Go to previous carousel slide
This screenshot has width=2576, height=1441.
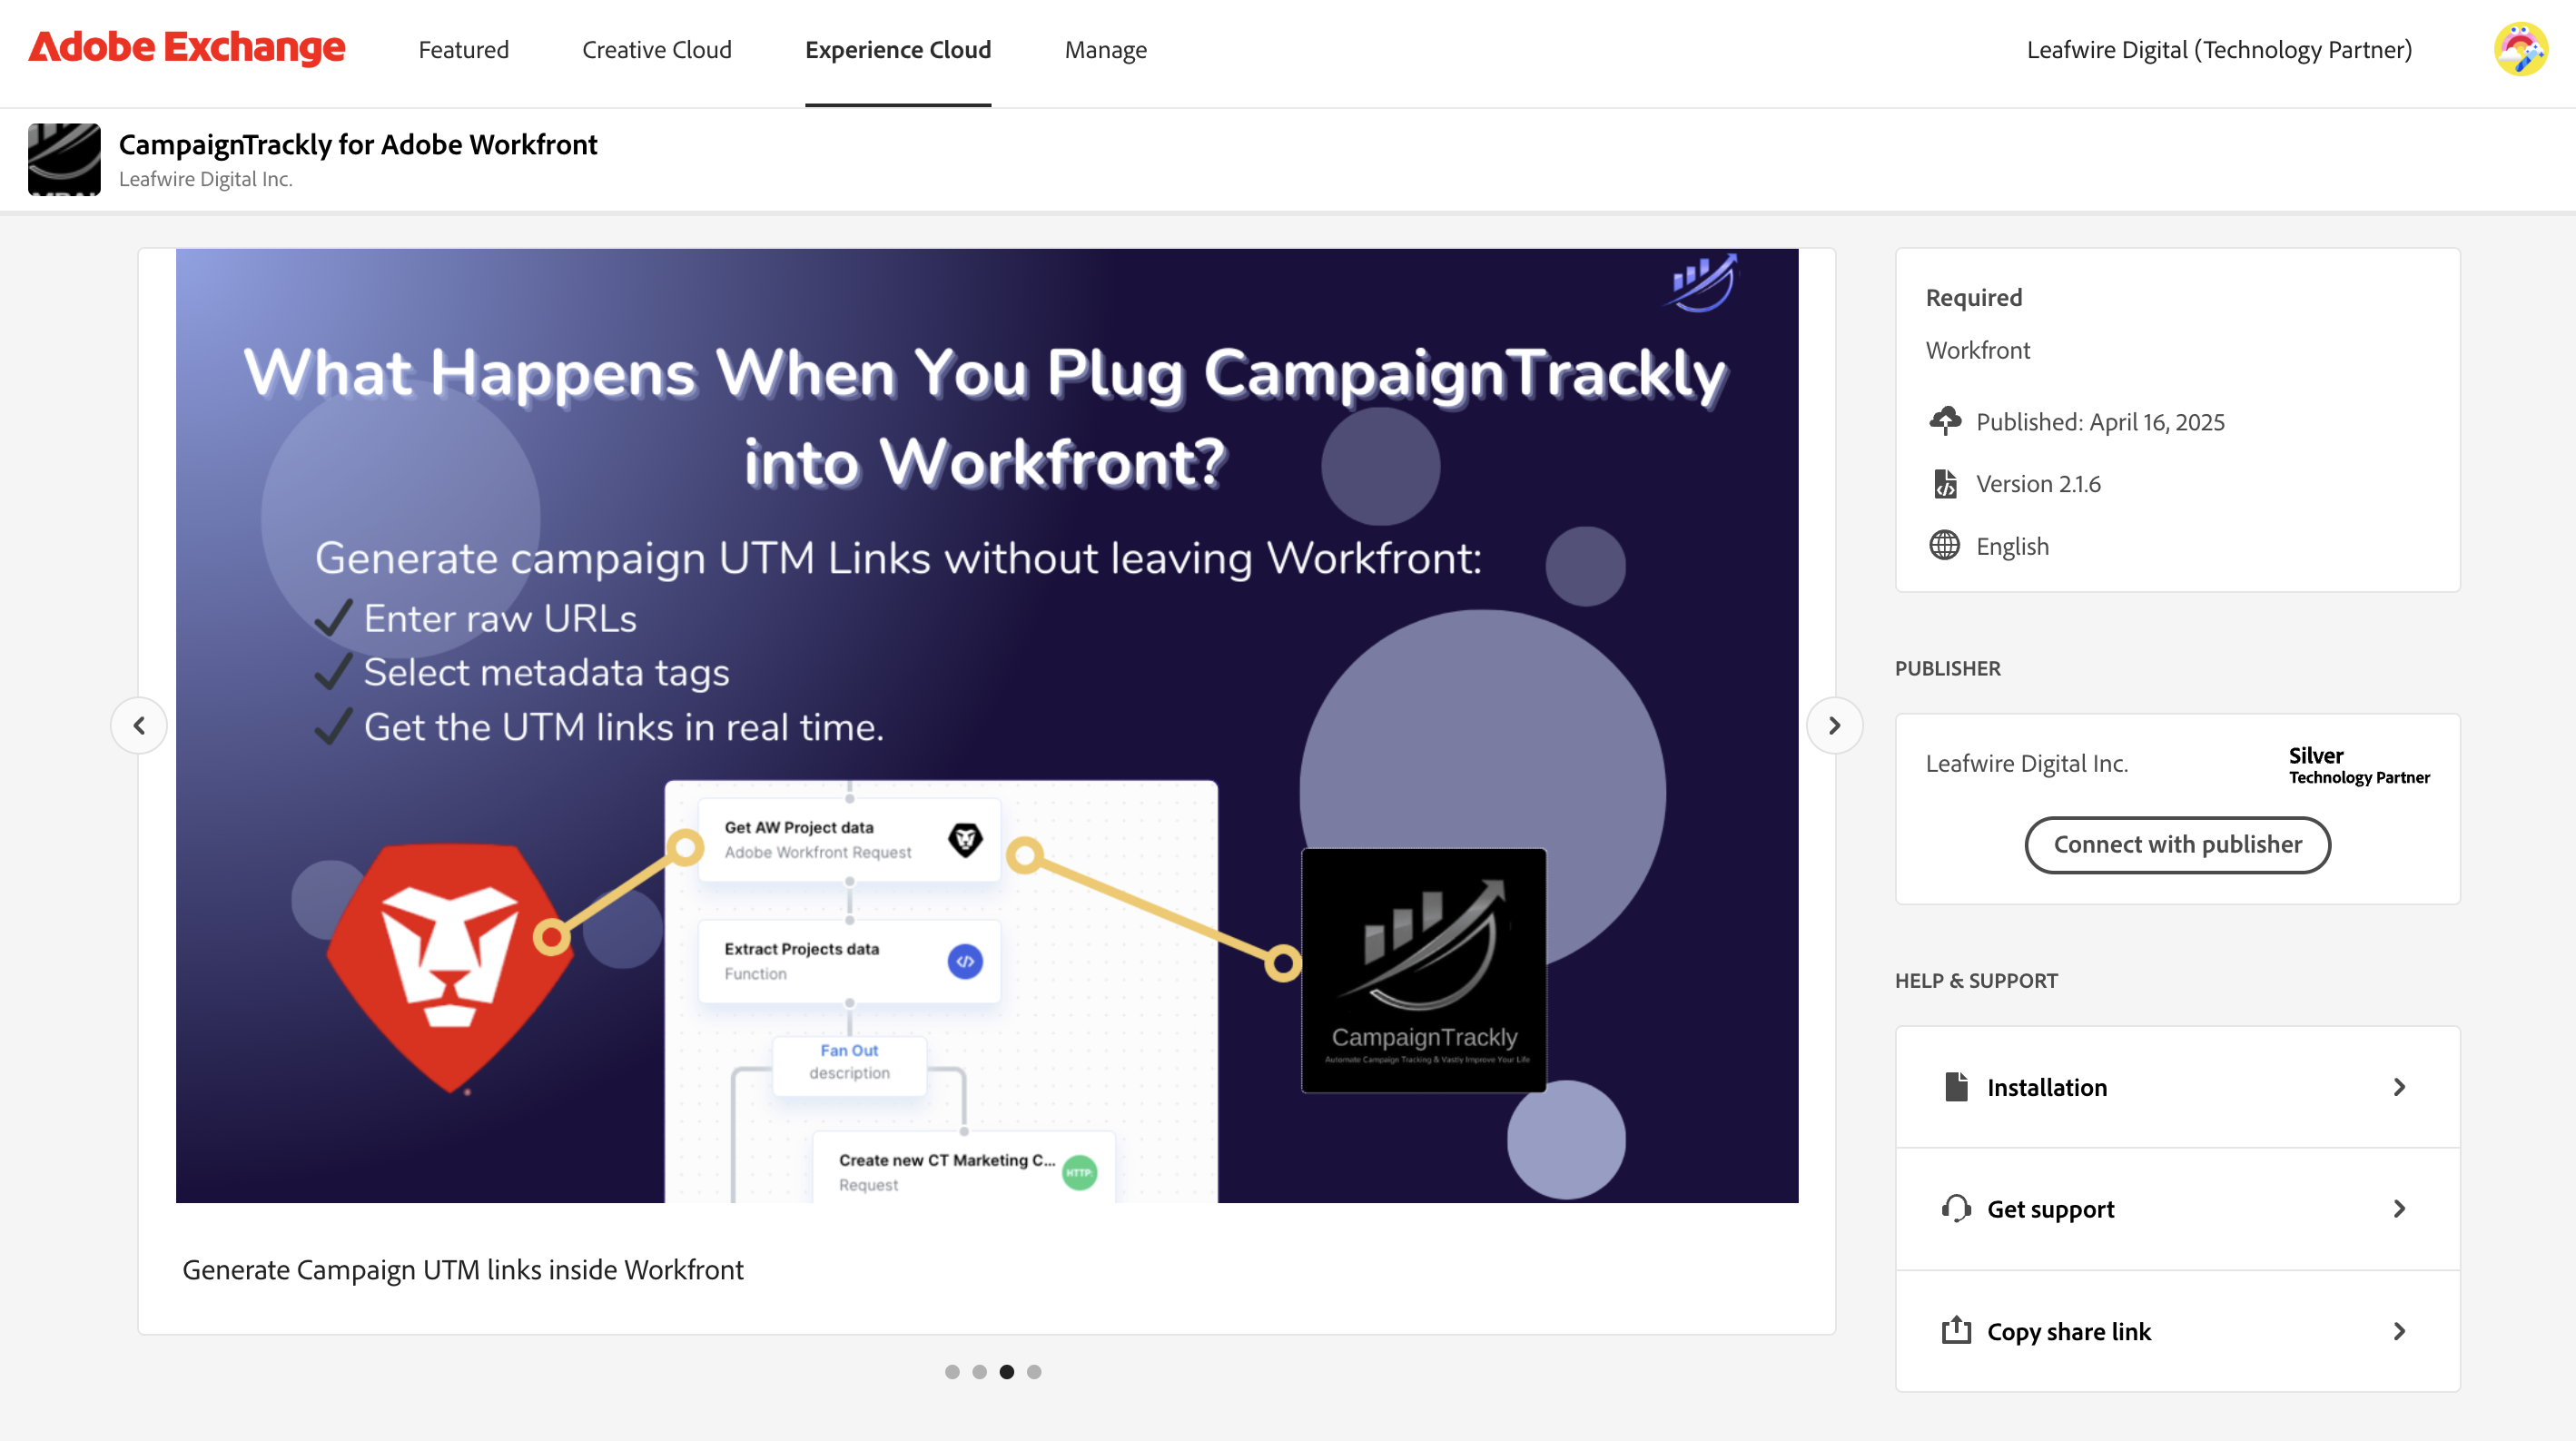(x=139, y=725)
